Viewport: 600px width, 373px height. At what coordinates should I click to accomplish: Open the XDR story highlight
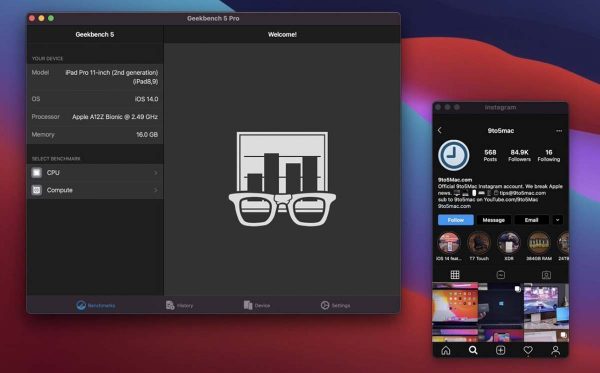[509, 246]
